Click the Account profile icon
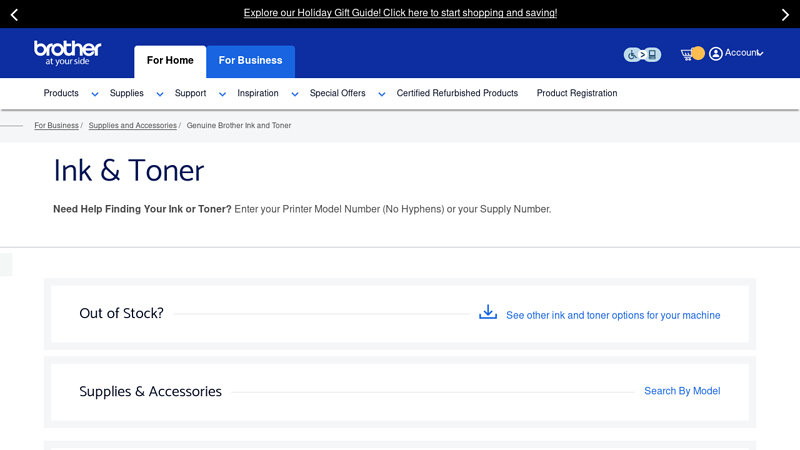This screenshot has width=800, height=450. pos(716,53)
